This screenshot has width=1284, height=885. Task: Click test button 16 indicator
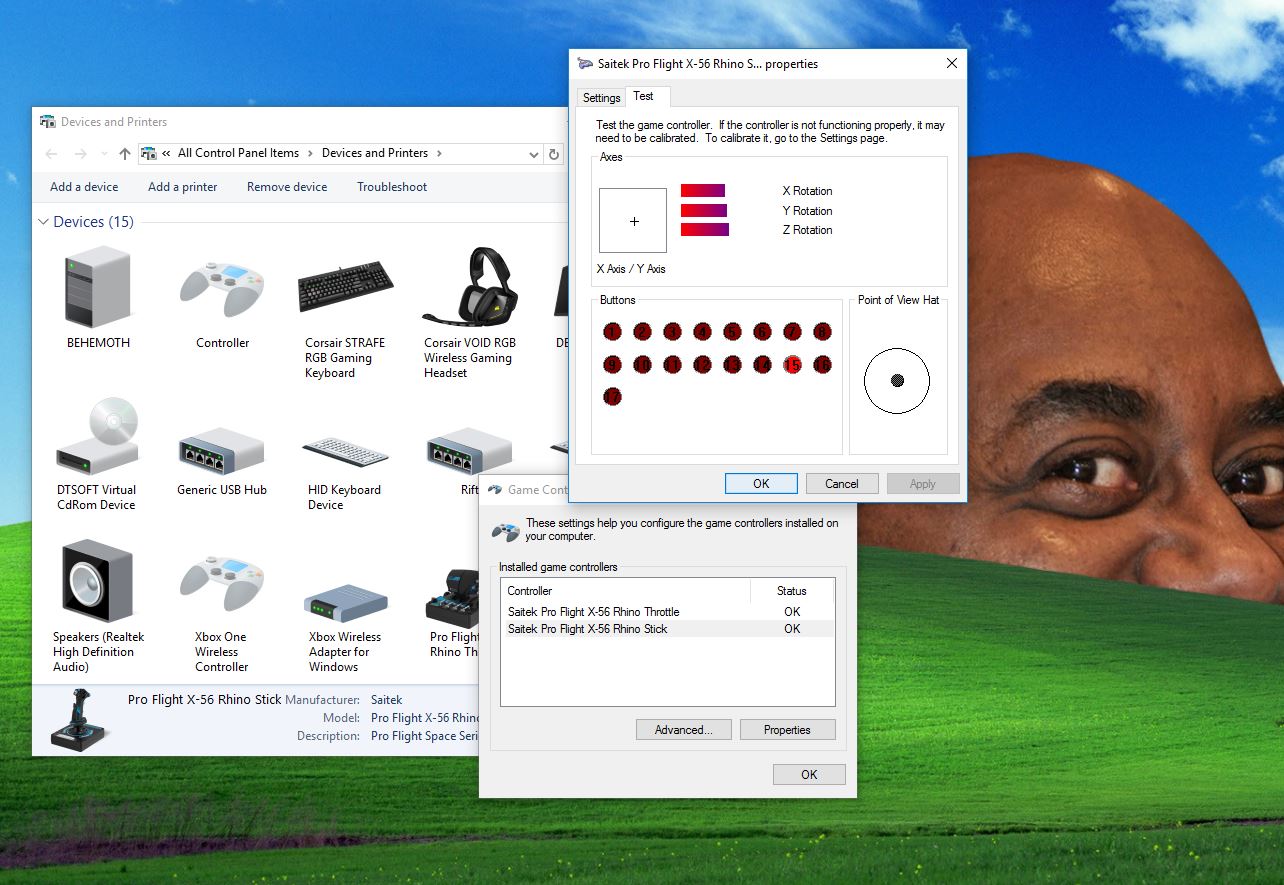[x=822, y=365]
